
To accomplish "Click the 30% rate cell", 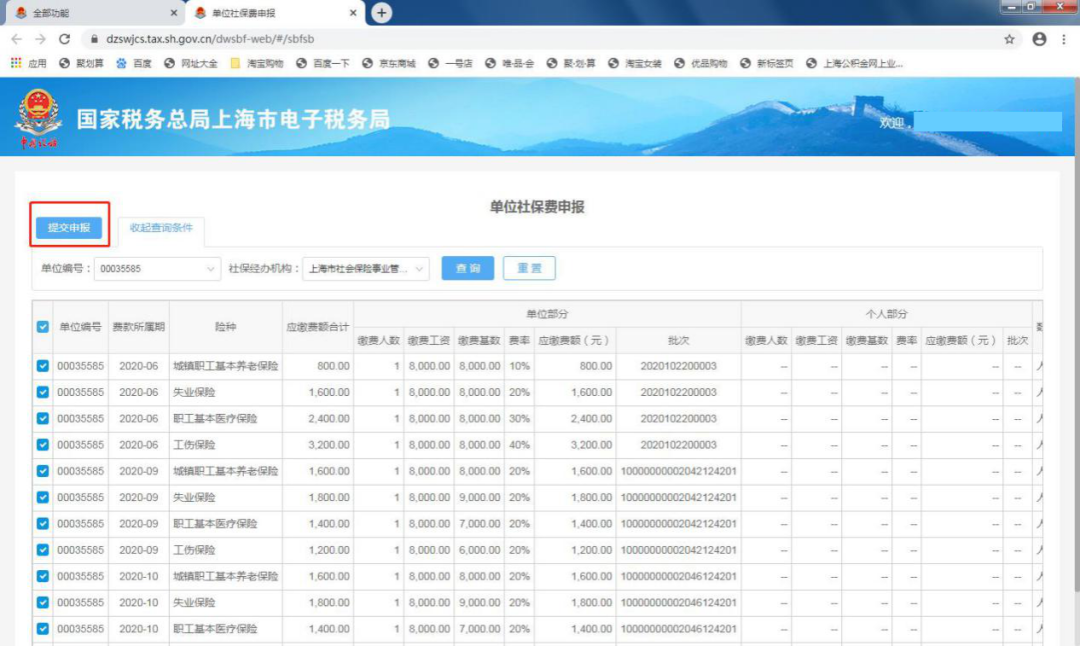I will (x=519, y=419).
